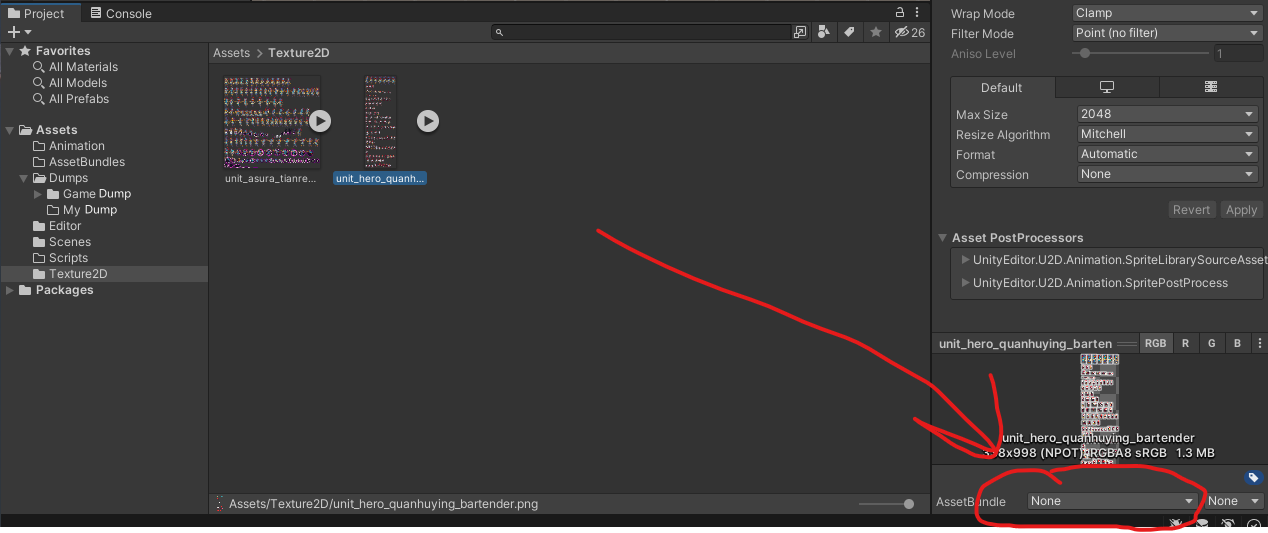Select the Standalone monitor platform tab
This screenshot has height=533, width=1268.
point(1106,87)
